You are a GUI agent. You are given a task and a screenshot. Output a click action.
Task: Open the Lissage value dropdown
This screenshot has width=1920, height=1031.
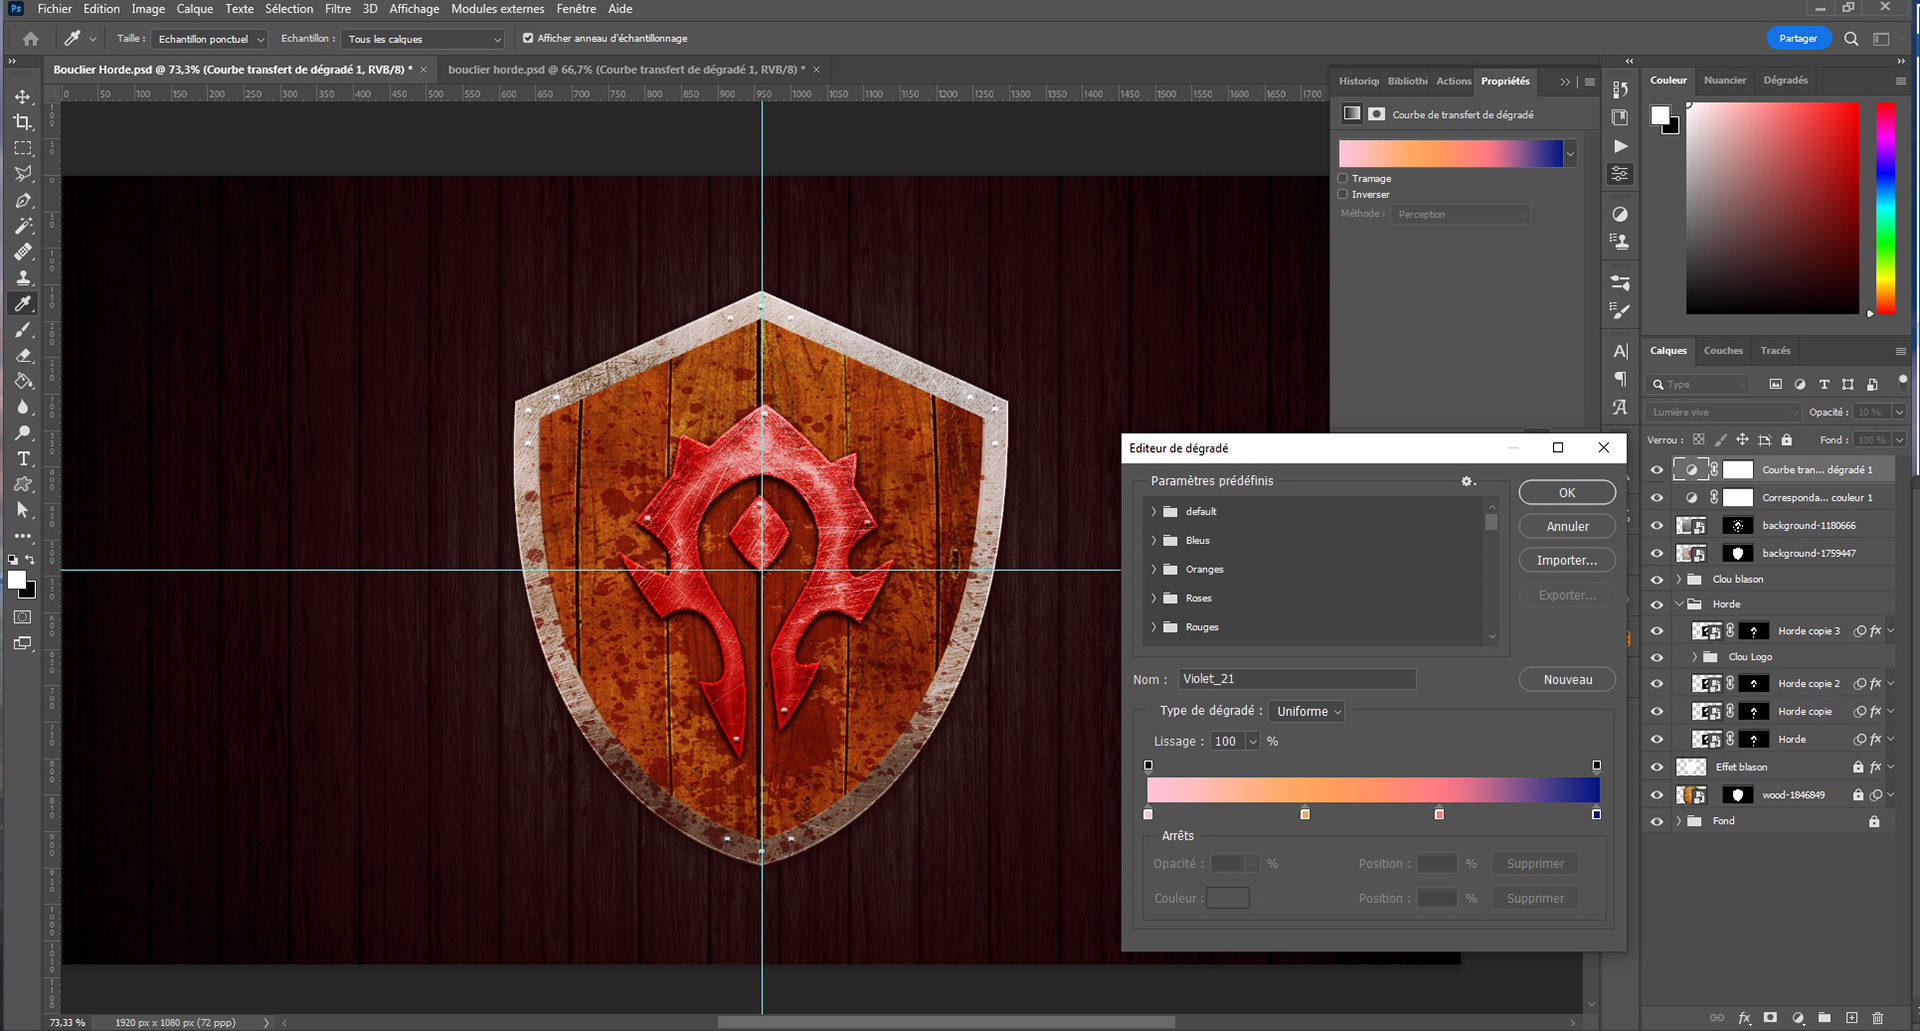click(x=1252, y=742)
